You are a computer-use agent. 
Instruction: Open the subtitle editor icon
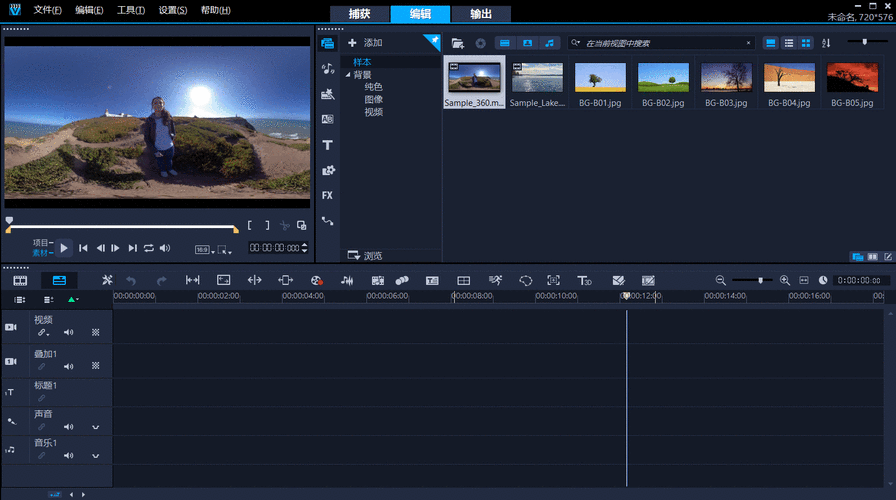[x=432, y=281]
